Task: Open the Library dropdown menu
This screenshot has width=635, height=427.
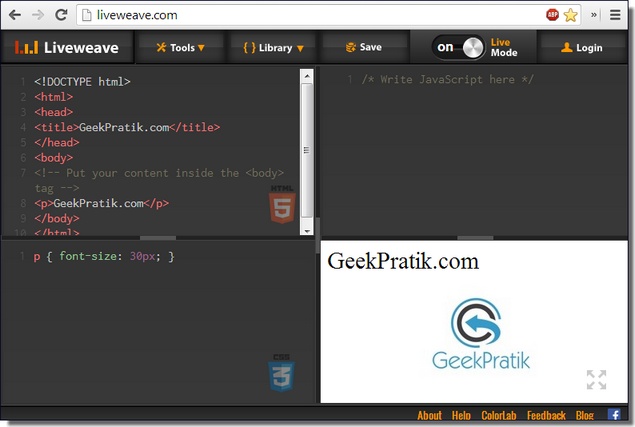Action: click(273, 47)
